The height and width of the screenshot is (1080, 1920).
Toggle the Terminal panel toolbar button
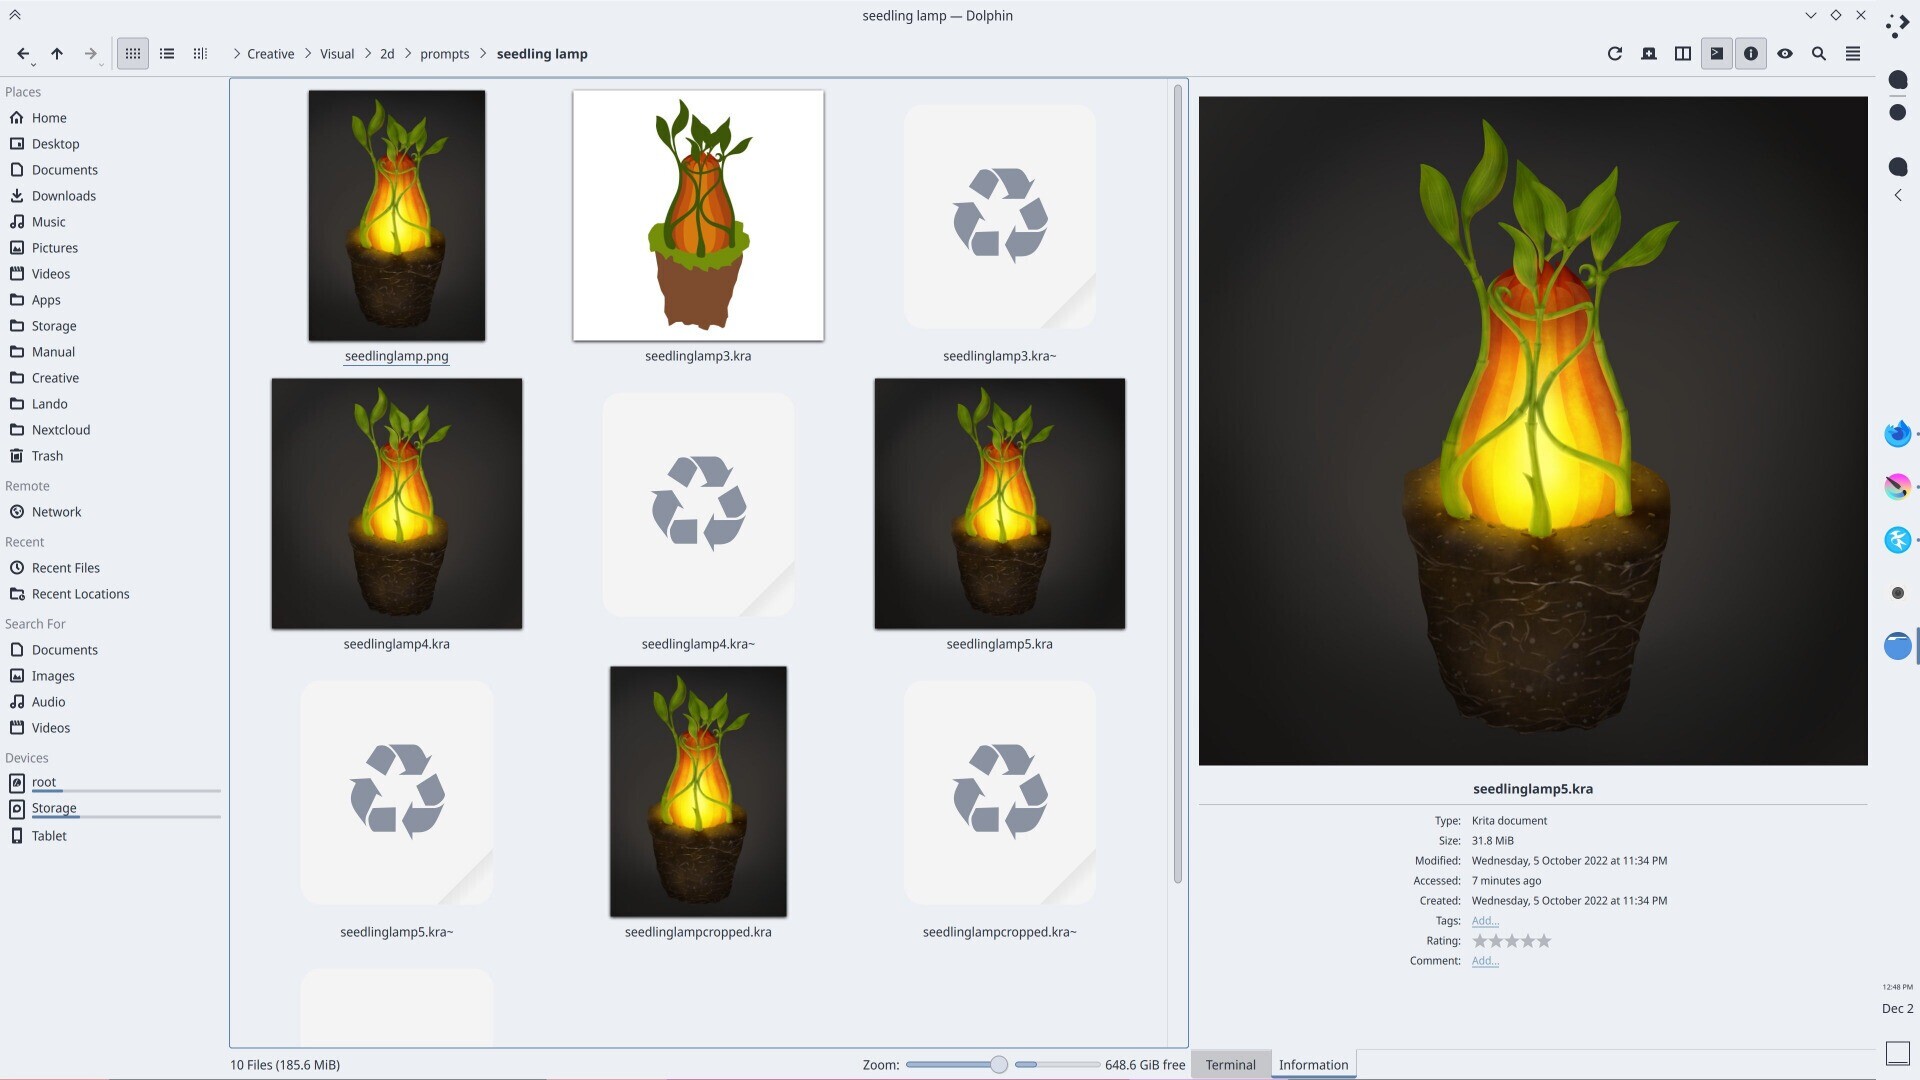click(1716, 54)
